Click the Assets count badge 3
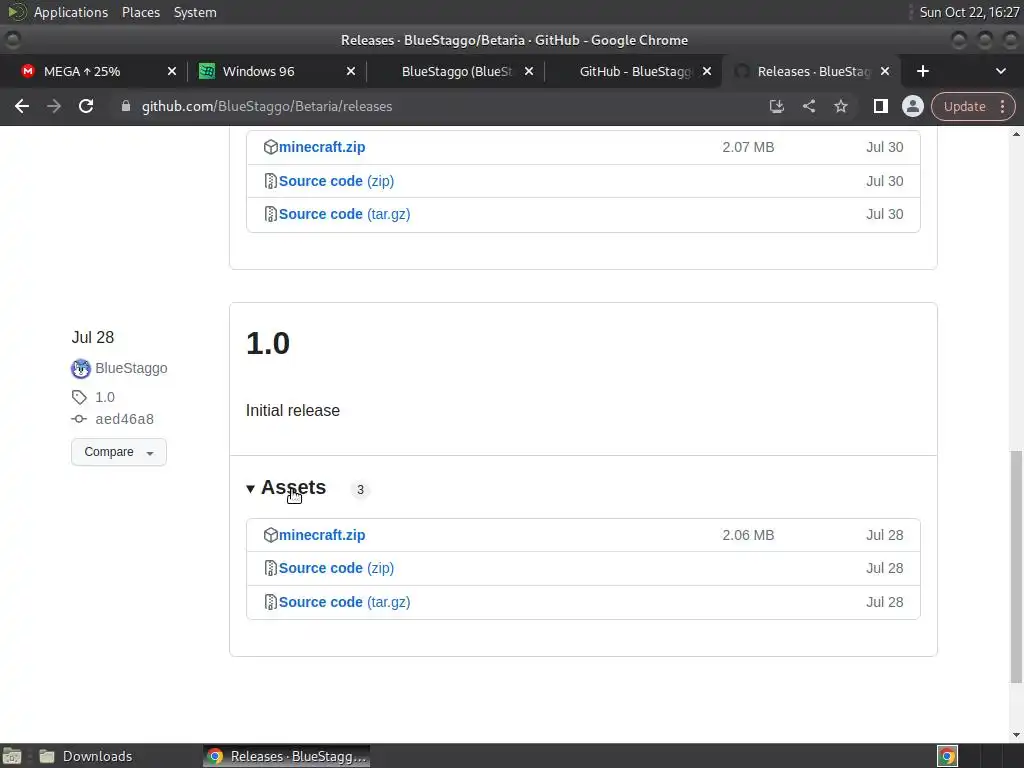 (x=360, y=490)
